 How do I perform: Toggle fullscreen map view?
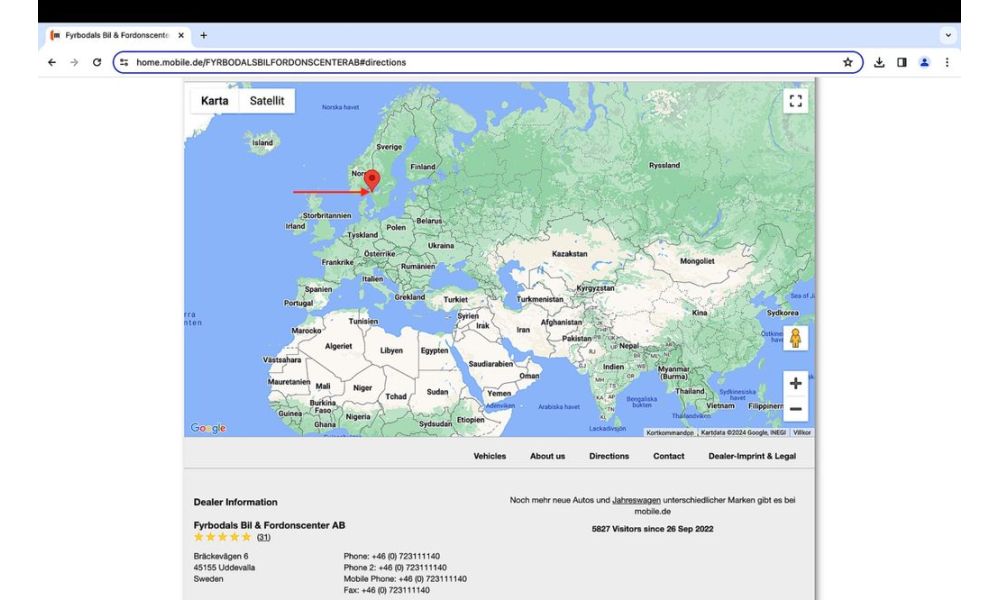point(795,101)
